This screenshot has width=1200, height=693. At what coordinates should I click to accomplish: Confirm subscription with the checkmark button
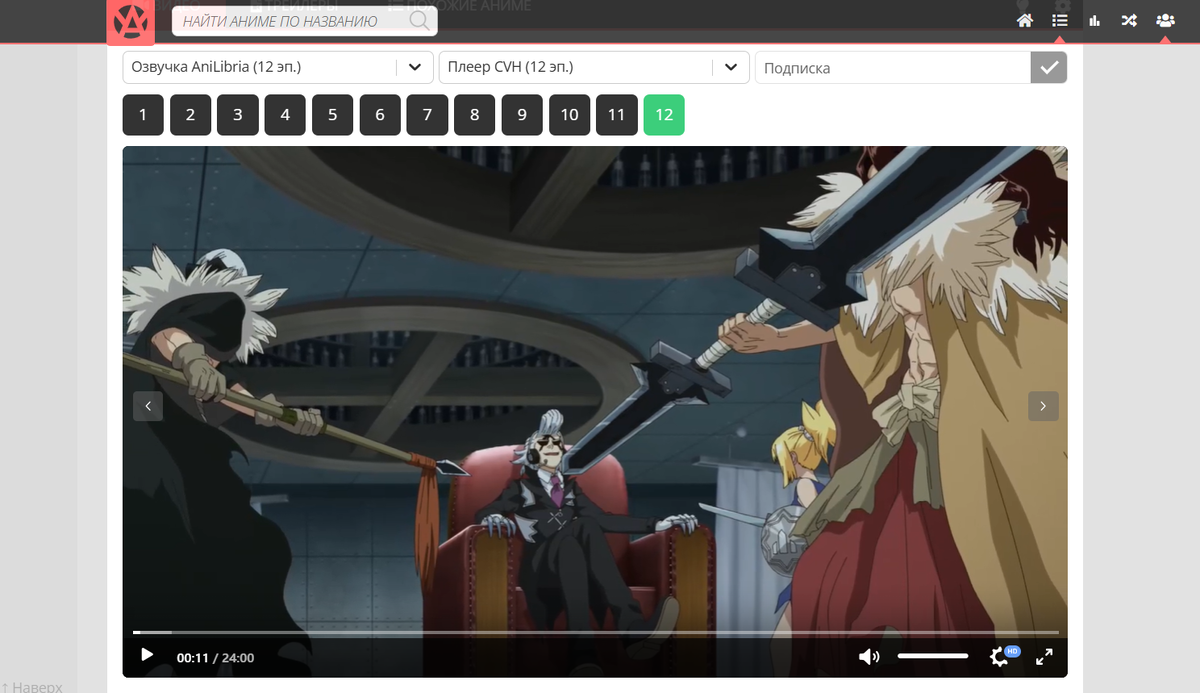[x=1049, y=67]
